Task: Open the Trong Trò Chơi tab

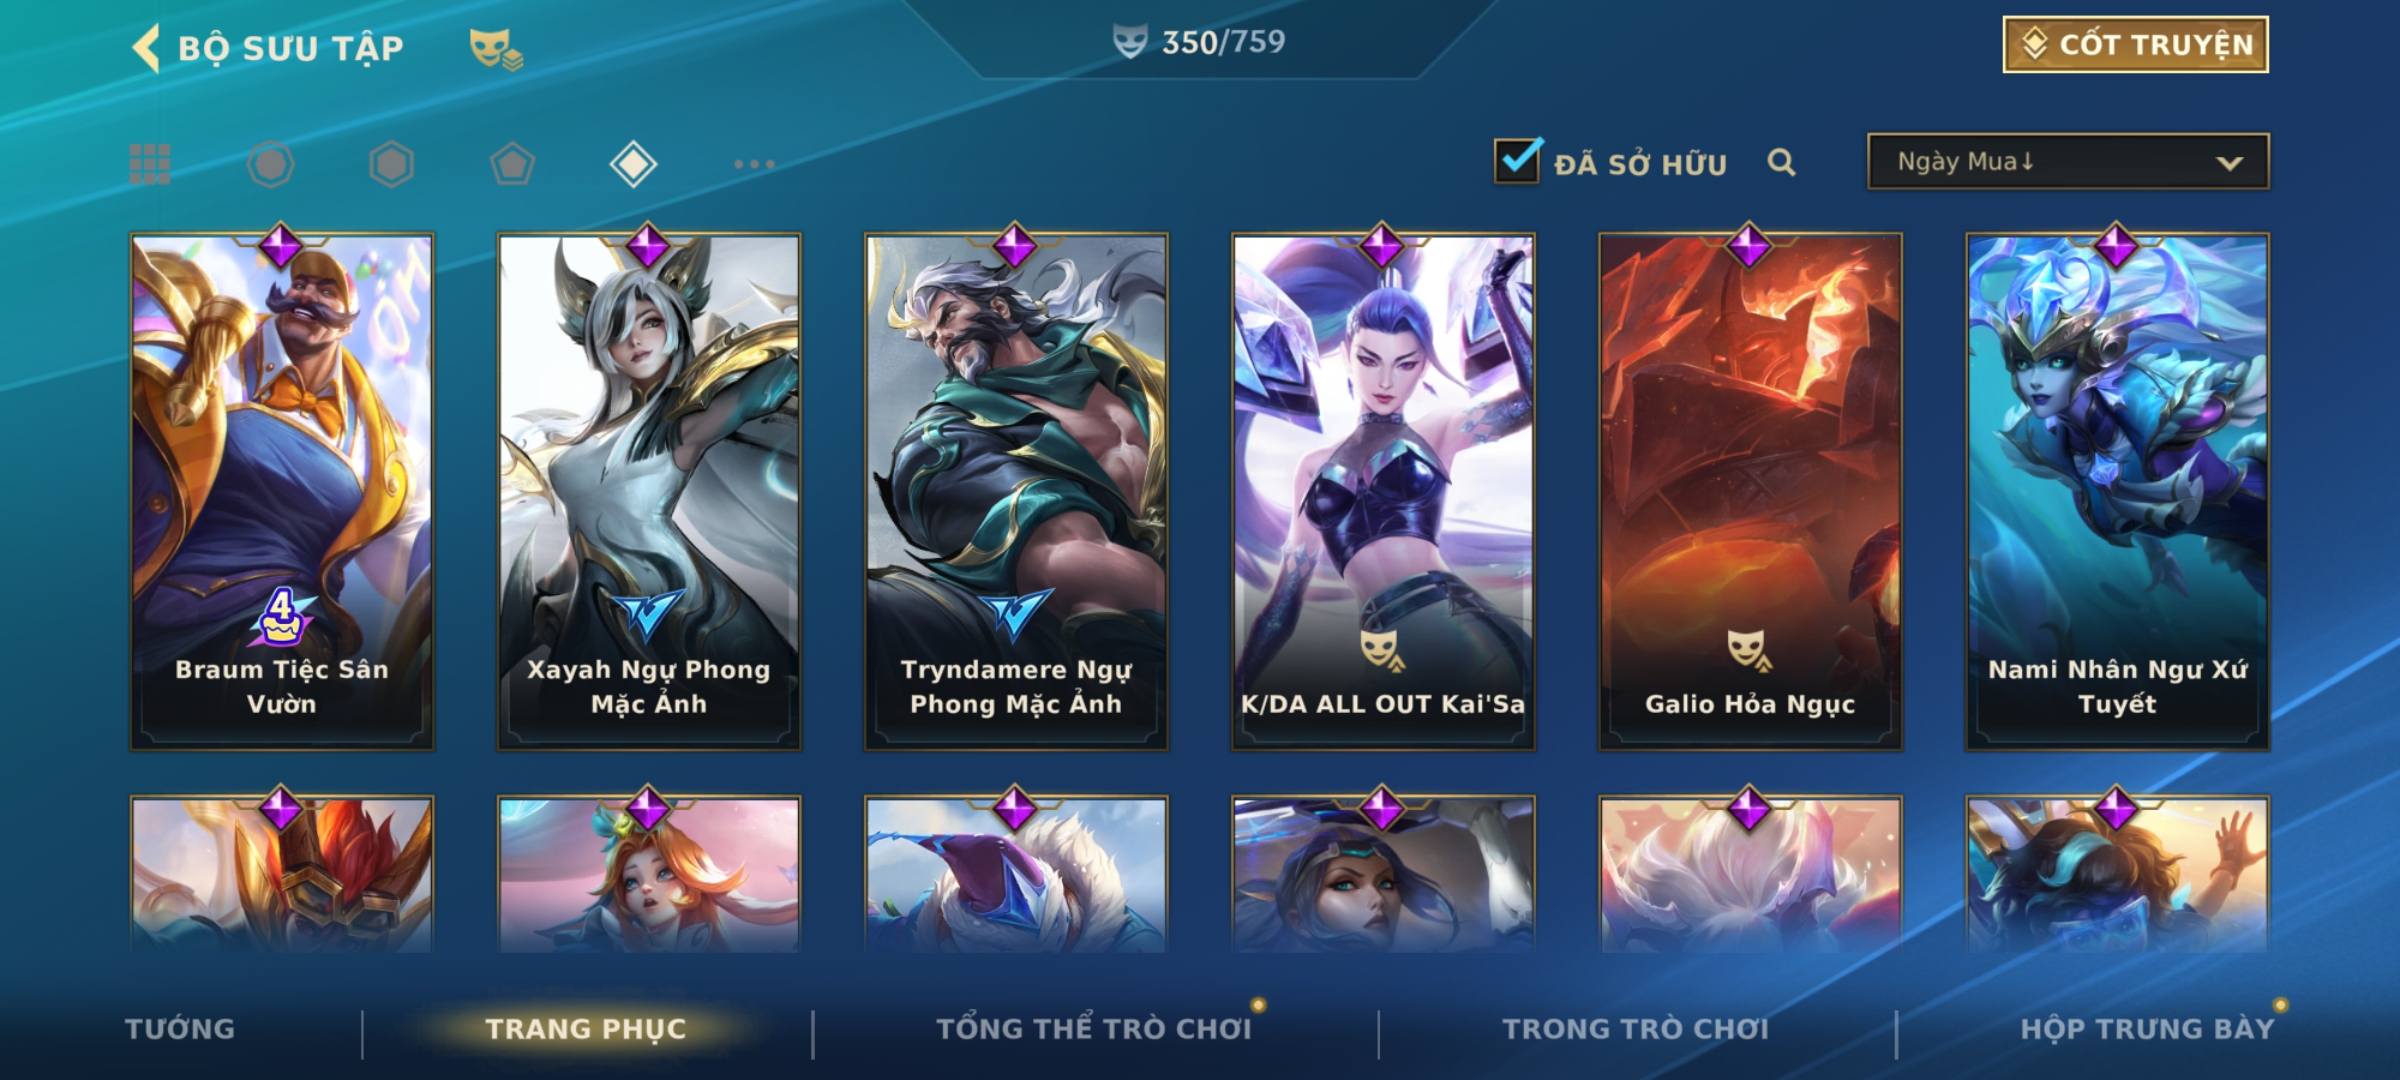Action: tap(1636, 1028)
